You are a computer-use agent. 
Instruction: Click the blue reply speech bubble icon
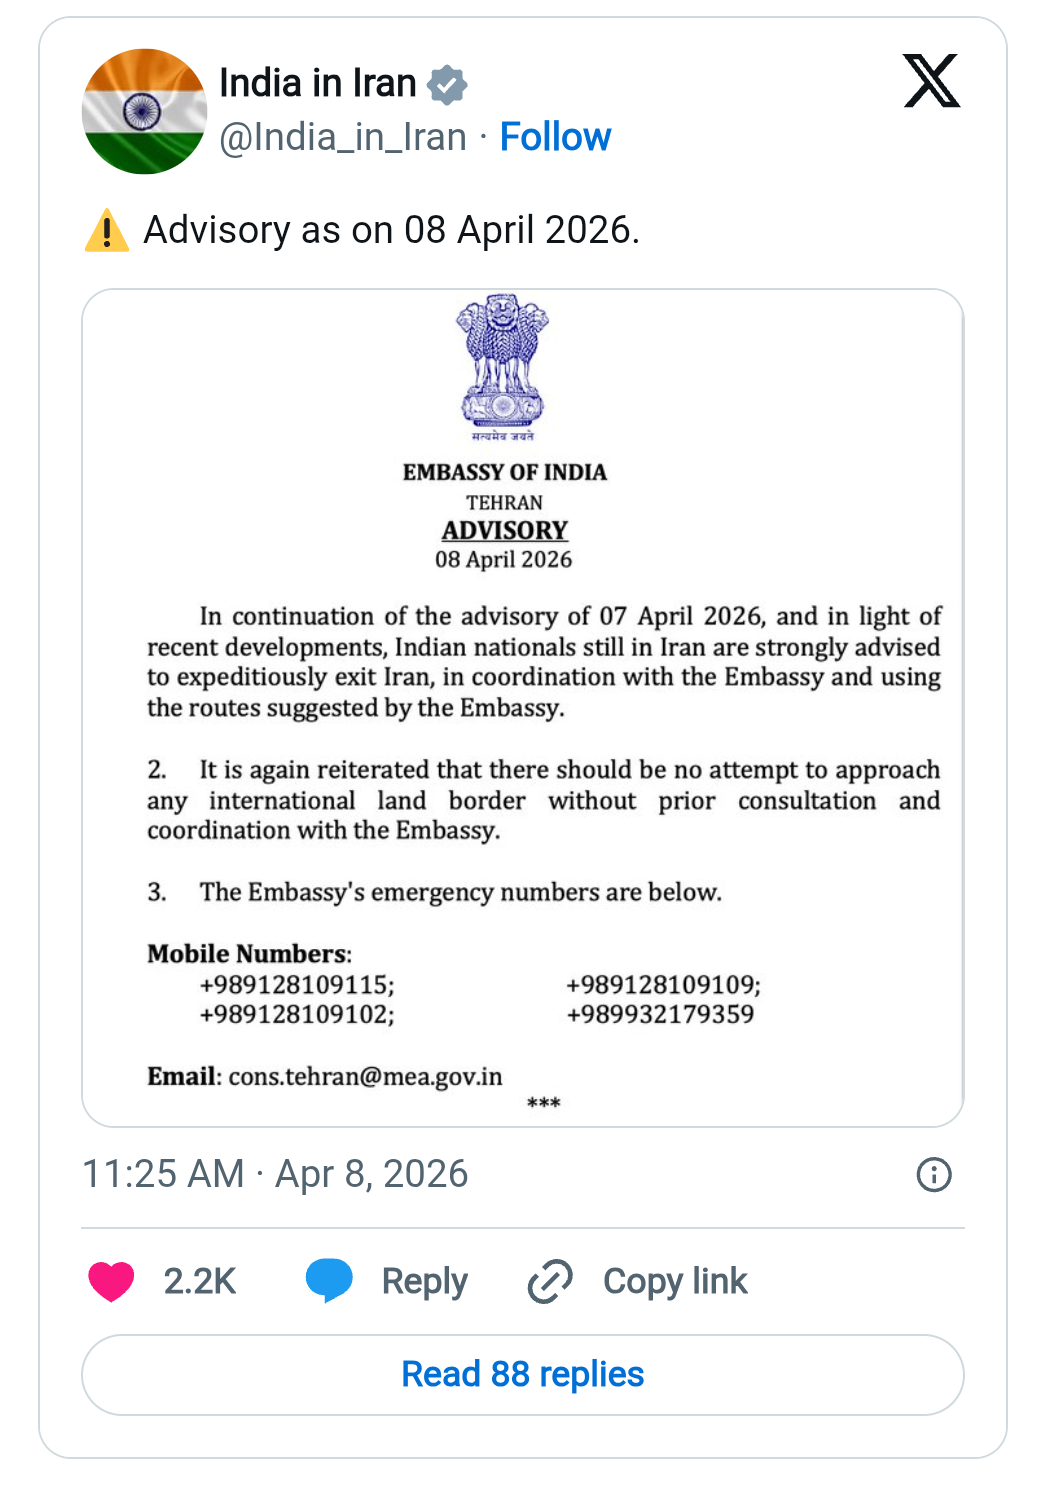coord(329,1280)
